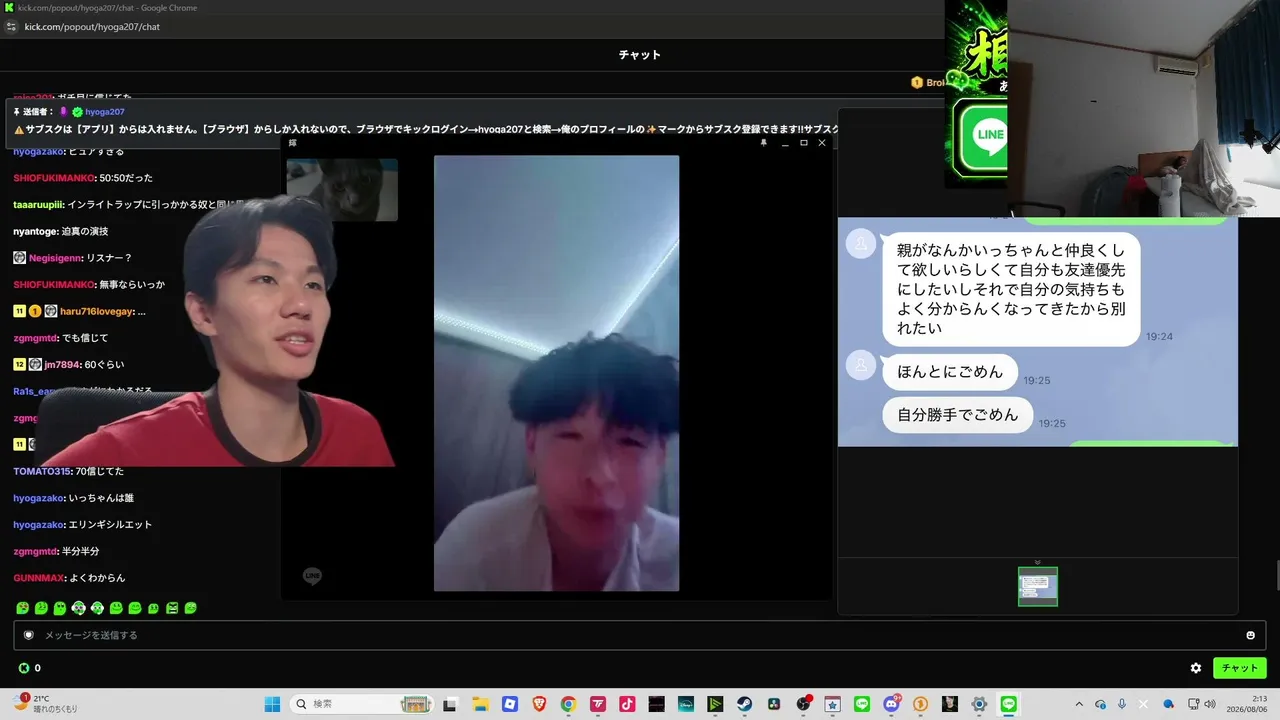
Task: Click chat message エリンギシルエット
Action: 110,525
